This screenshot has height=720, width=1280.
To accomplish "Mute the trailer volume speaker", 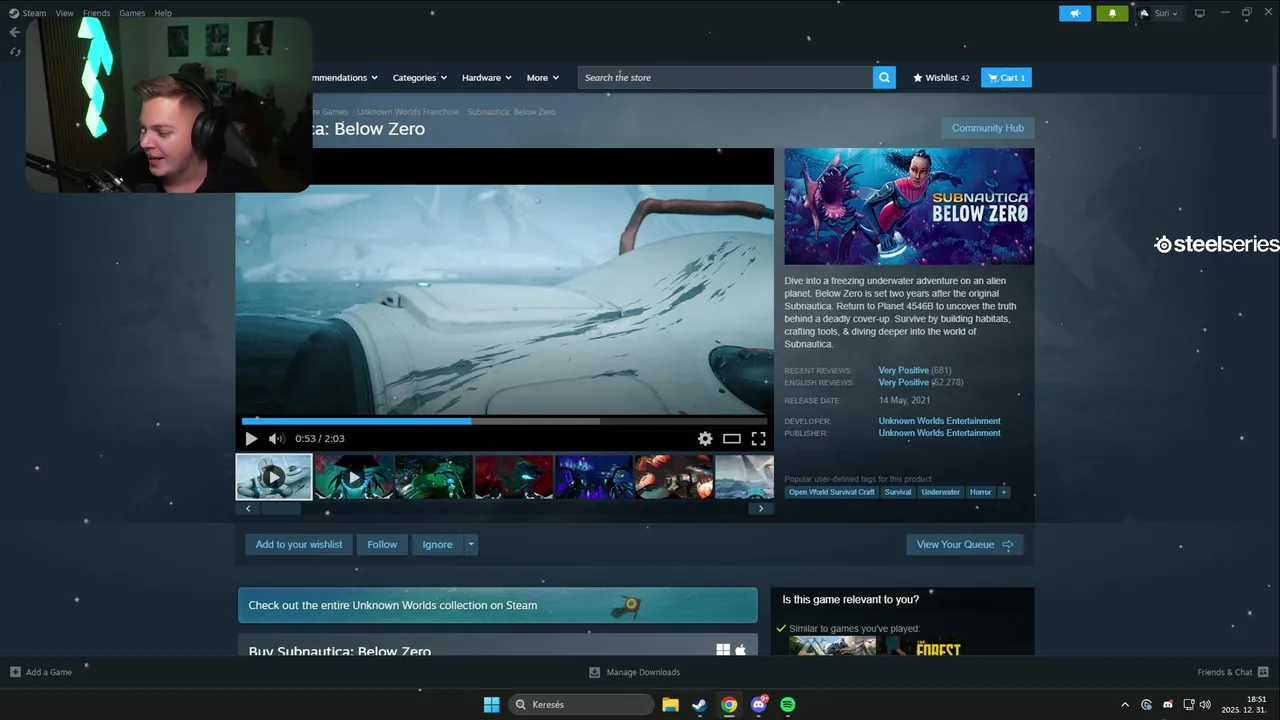I will 276,438.
